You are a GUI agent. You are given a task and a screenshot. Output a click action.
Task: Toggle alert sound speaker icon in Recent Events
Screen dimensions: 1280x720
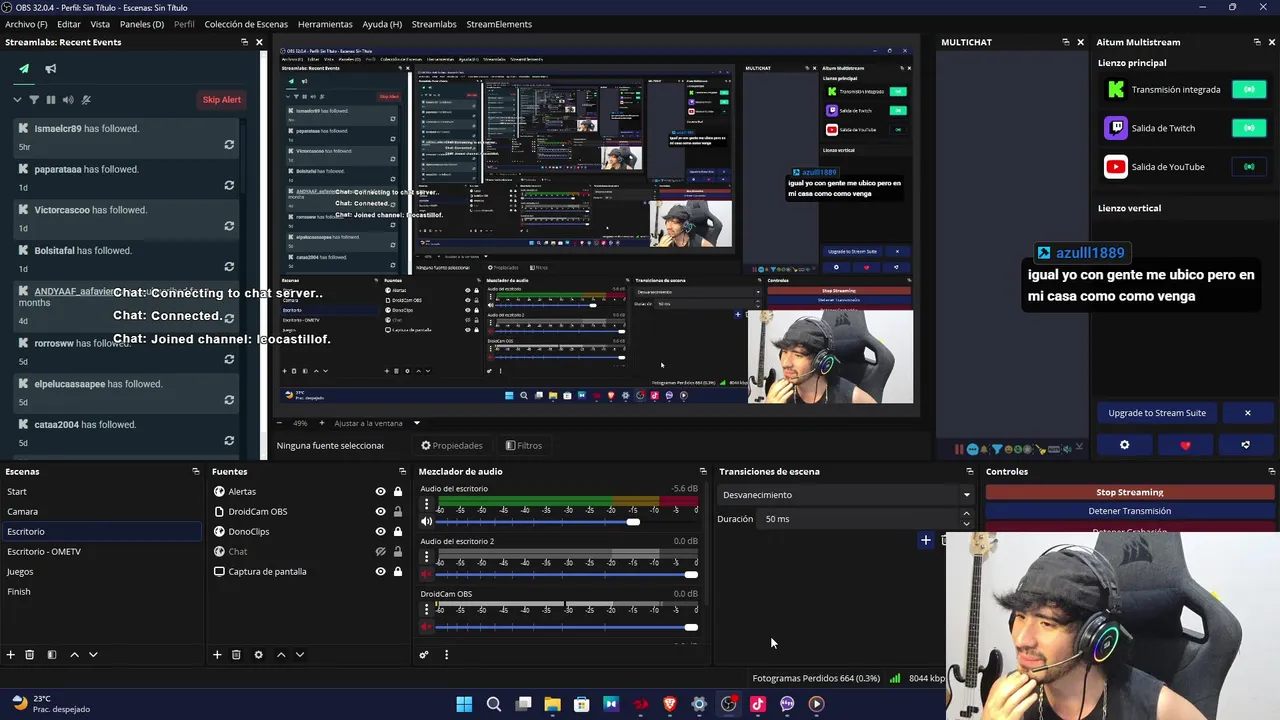68,100
